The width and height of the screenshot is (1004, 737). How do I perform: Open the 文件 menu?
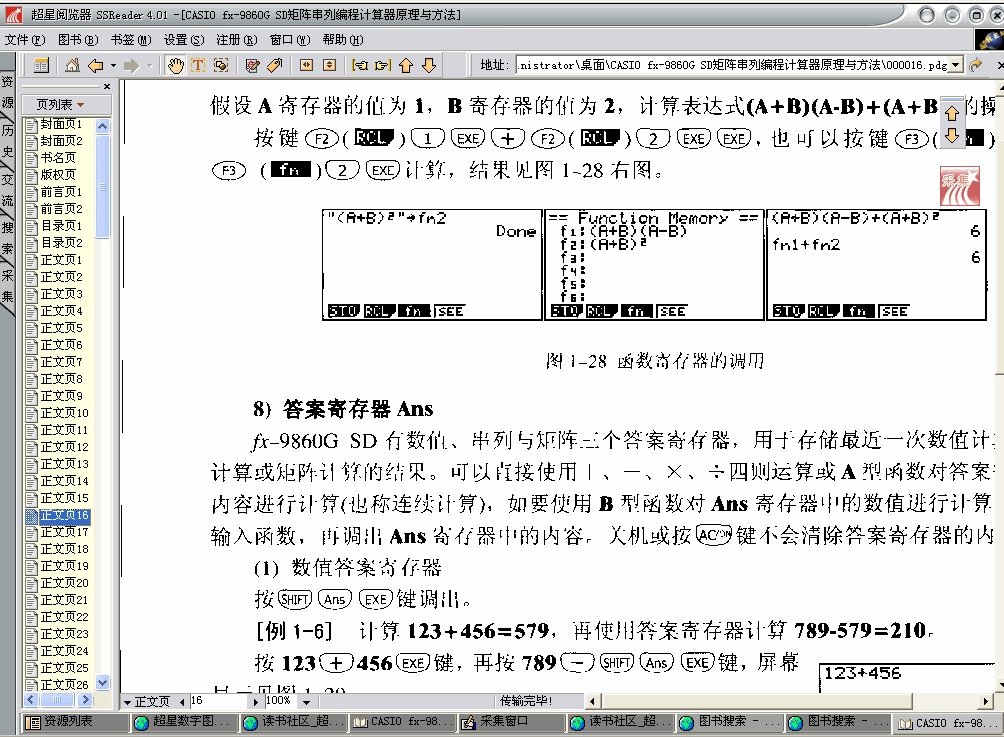tap(25, 40)
